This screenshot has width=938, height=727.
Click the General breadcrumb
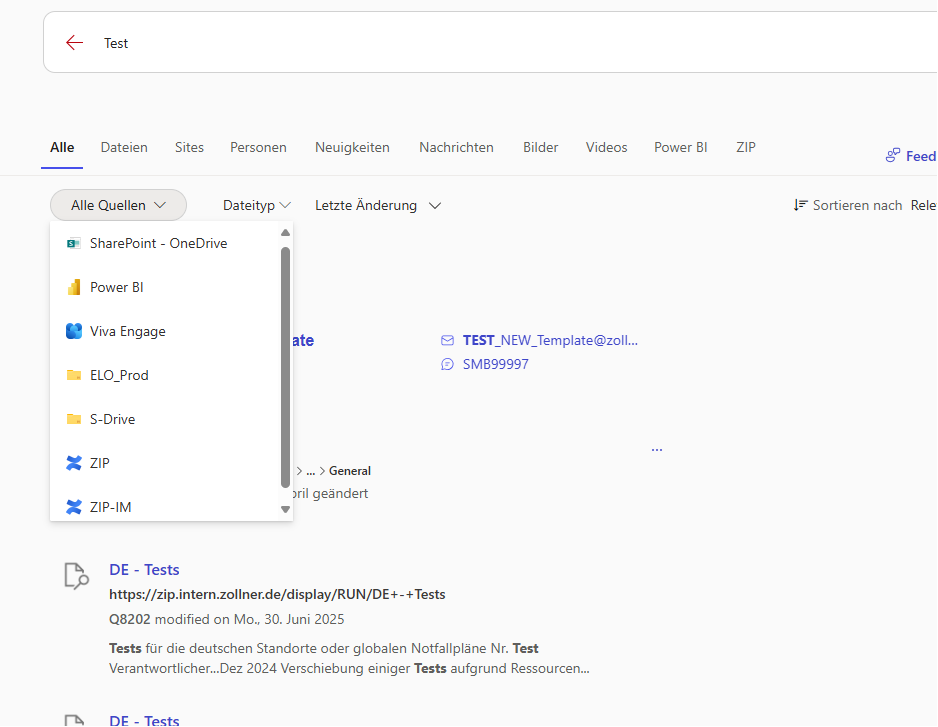point(350,471)
